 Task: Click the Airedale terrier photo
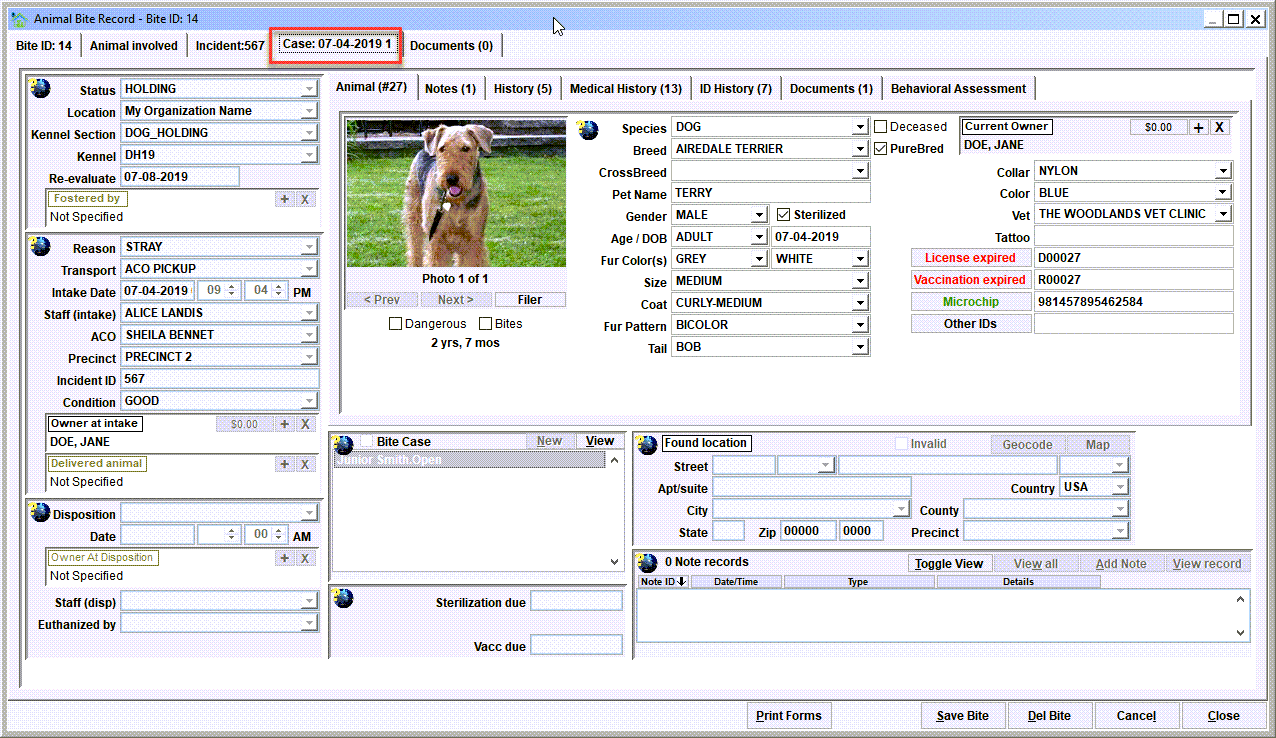coord(456,193)
